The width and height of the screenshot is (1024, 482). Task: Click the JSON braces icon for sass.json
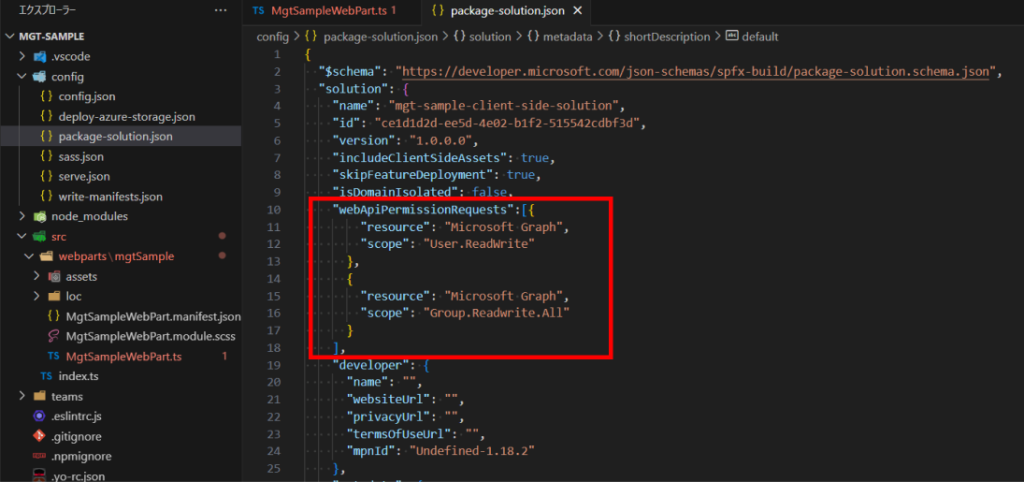tap(46, 156)
